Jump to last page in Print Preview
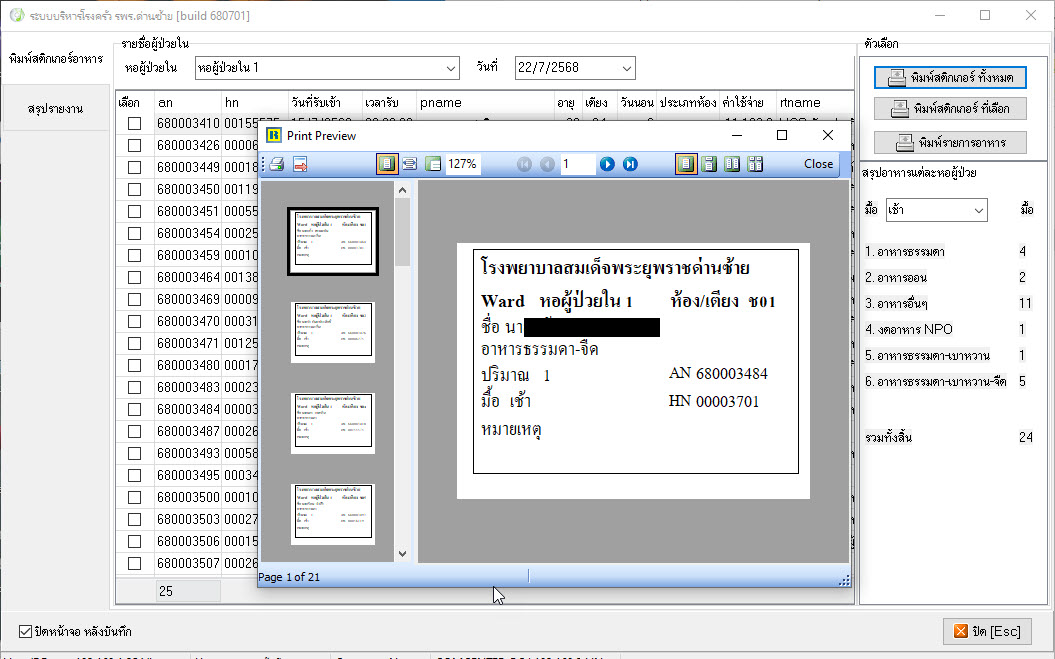 coord(630,164)
